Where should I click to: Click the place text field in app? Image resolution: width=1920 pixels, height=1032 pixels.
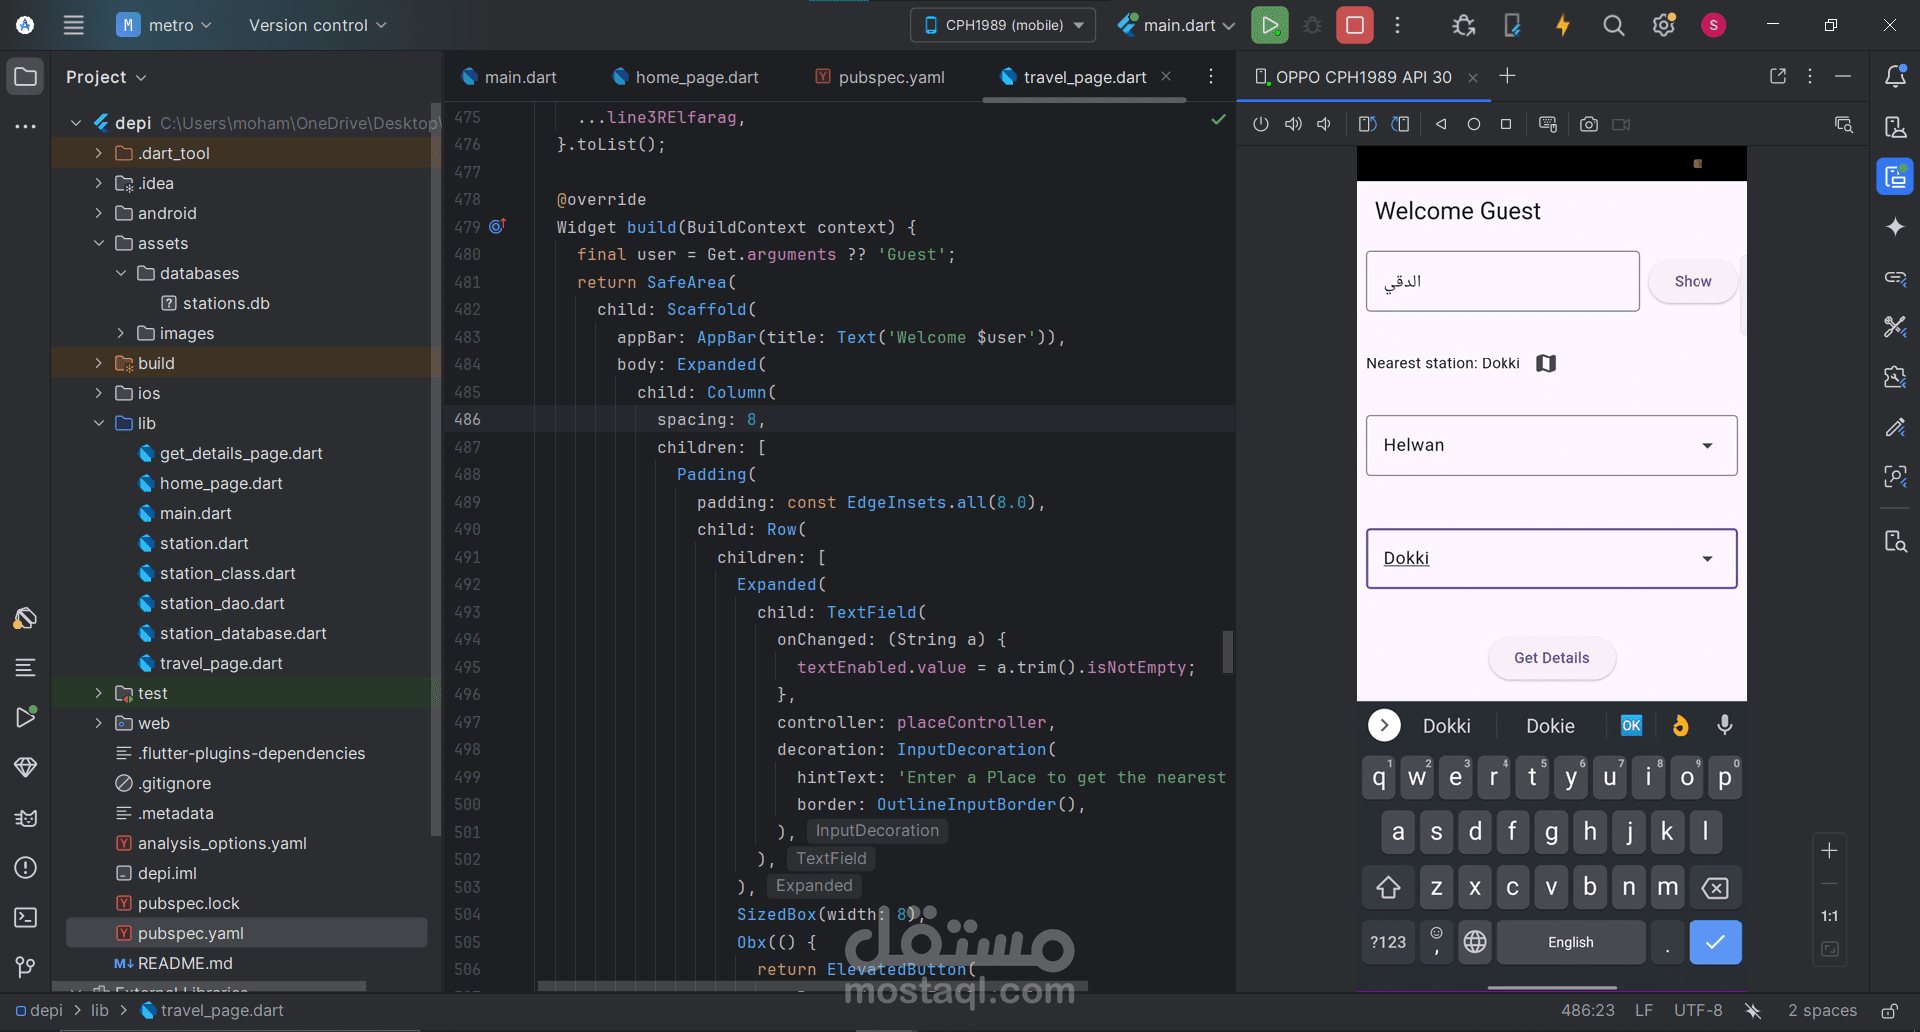[1502, 281]
